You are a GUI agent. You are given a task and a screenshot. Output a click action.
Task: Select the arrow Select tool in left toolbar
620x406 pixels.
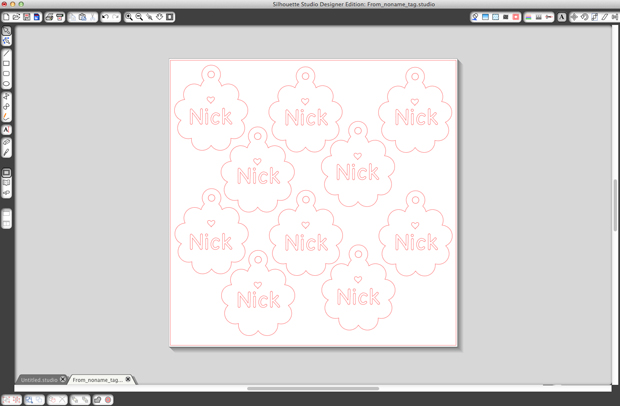point(6,30)
